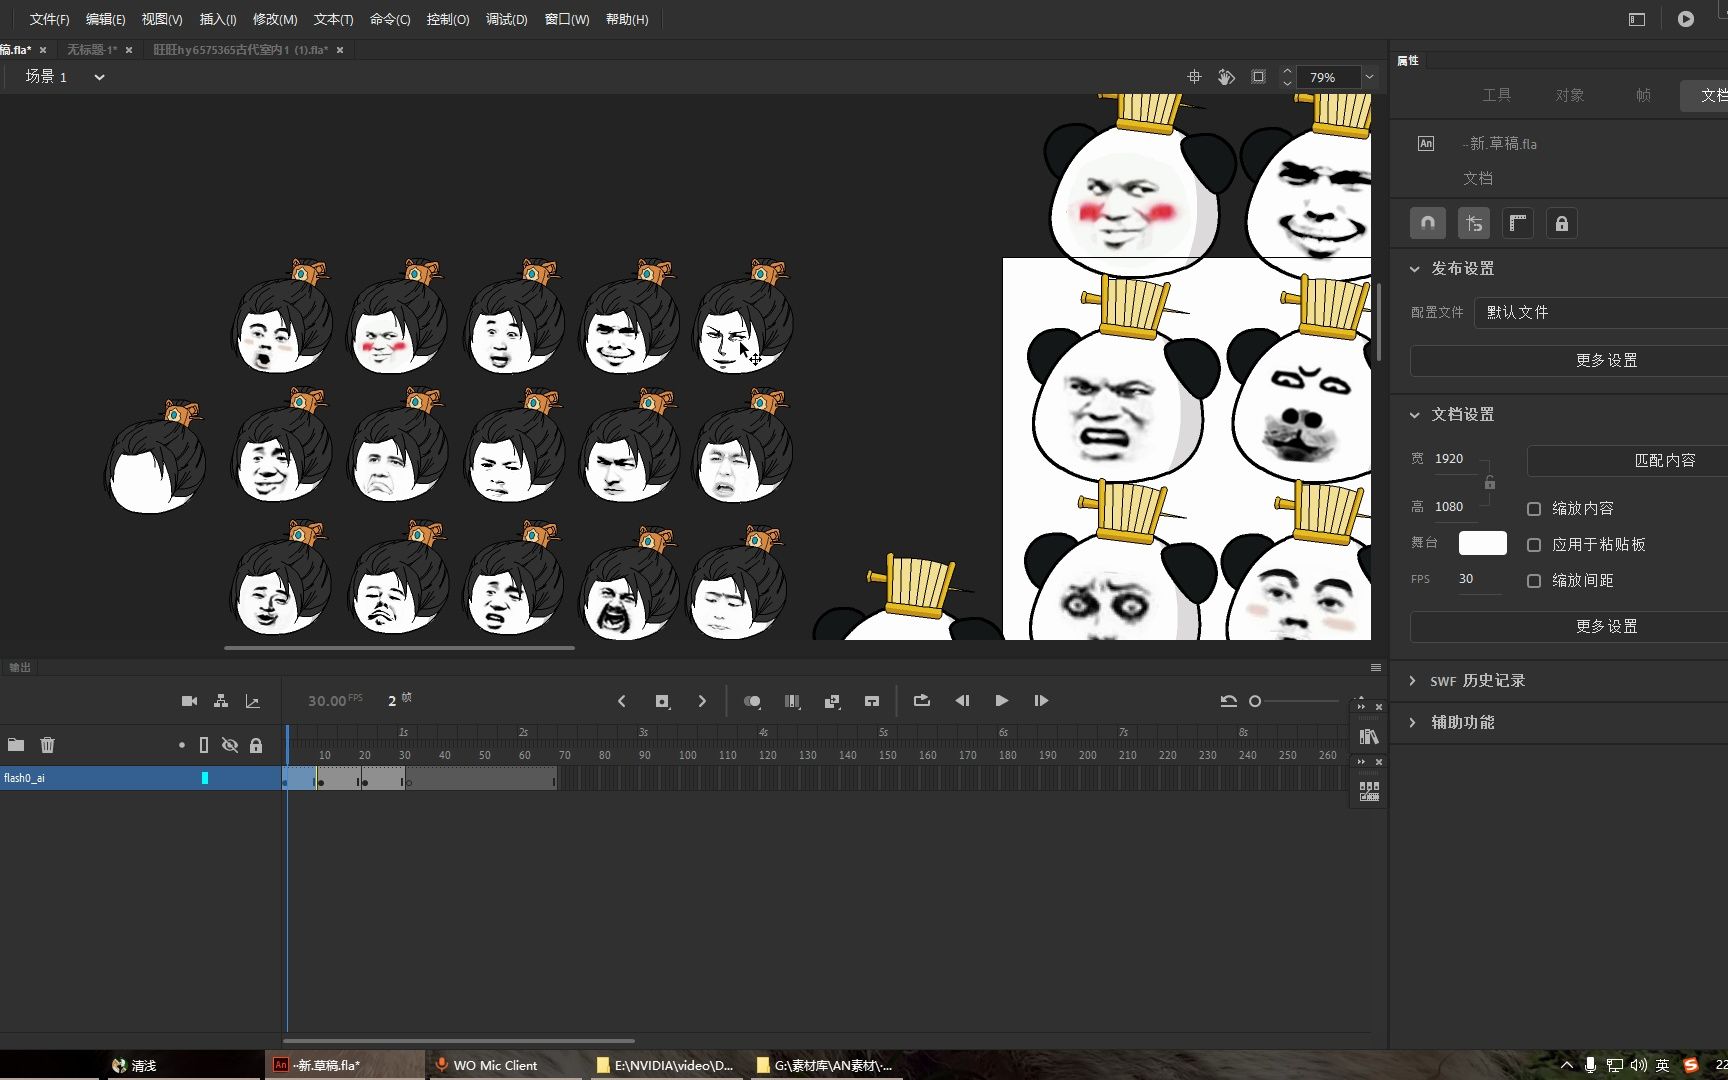Switch to the 帧 properties tab

coord(1643,95)
